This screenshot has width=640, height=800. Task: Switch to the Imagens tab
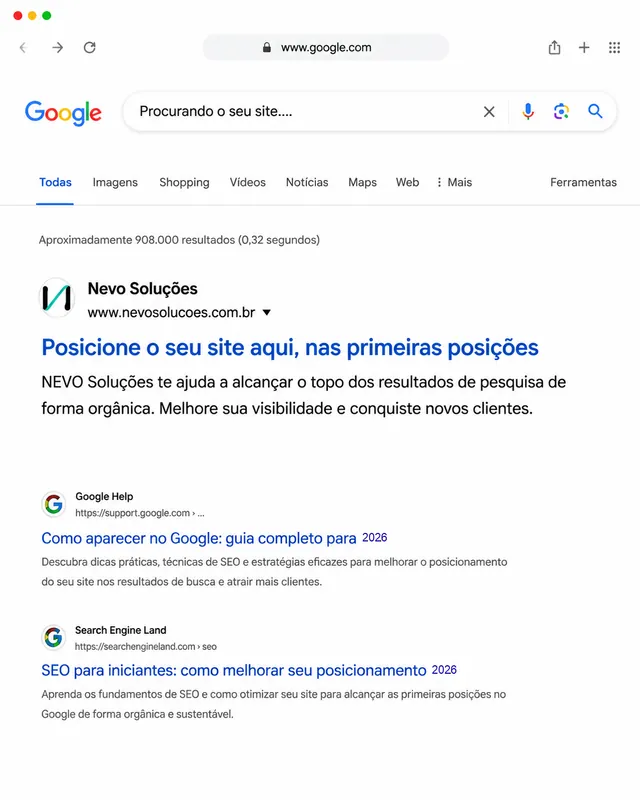coord(115,182)
